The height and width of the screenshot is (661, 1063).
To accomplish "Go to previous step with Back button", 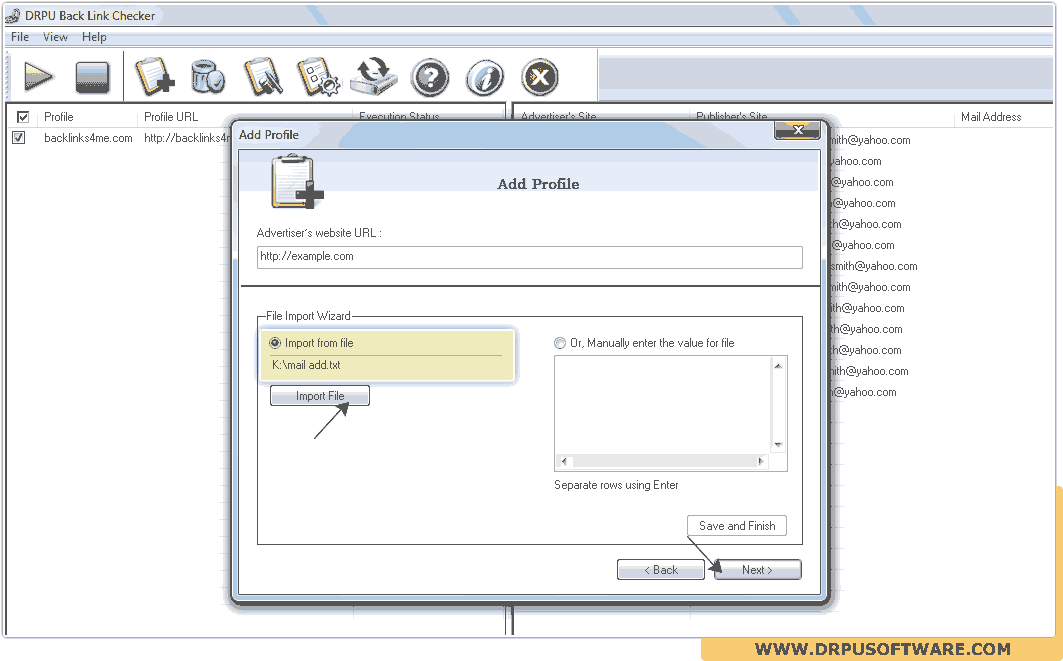I will click(x=661, y=570).
